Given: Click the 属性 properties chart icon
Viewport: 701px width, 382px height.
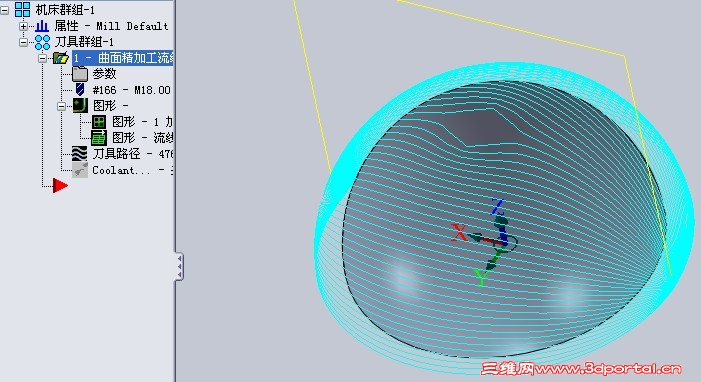Looking at the screenshot, I should pos(42,26).
